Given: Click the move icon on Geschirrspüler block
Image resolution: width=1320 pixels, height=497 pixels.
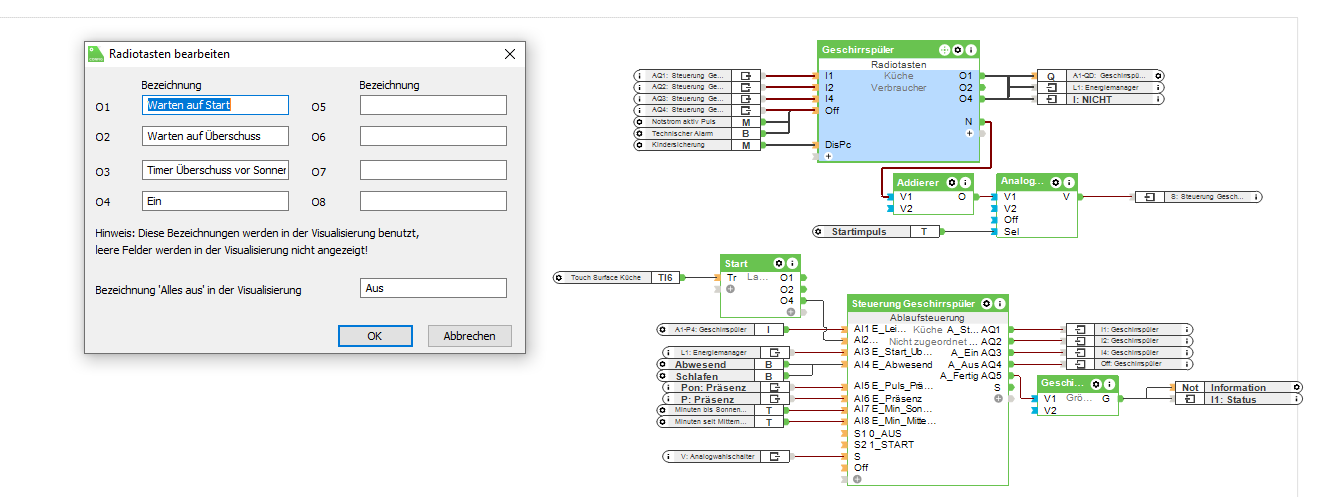Looking at the screenshot, I should click(944, 49).
